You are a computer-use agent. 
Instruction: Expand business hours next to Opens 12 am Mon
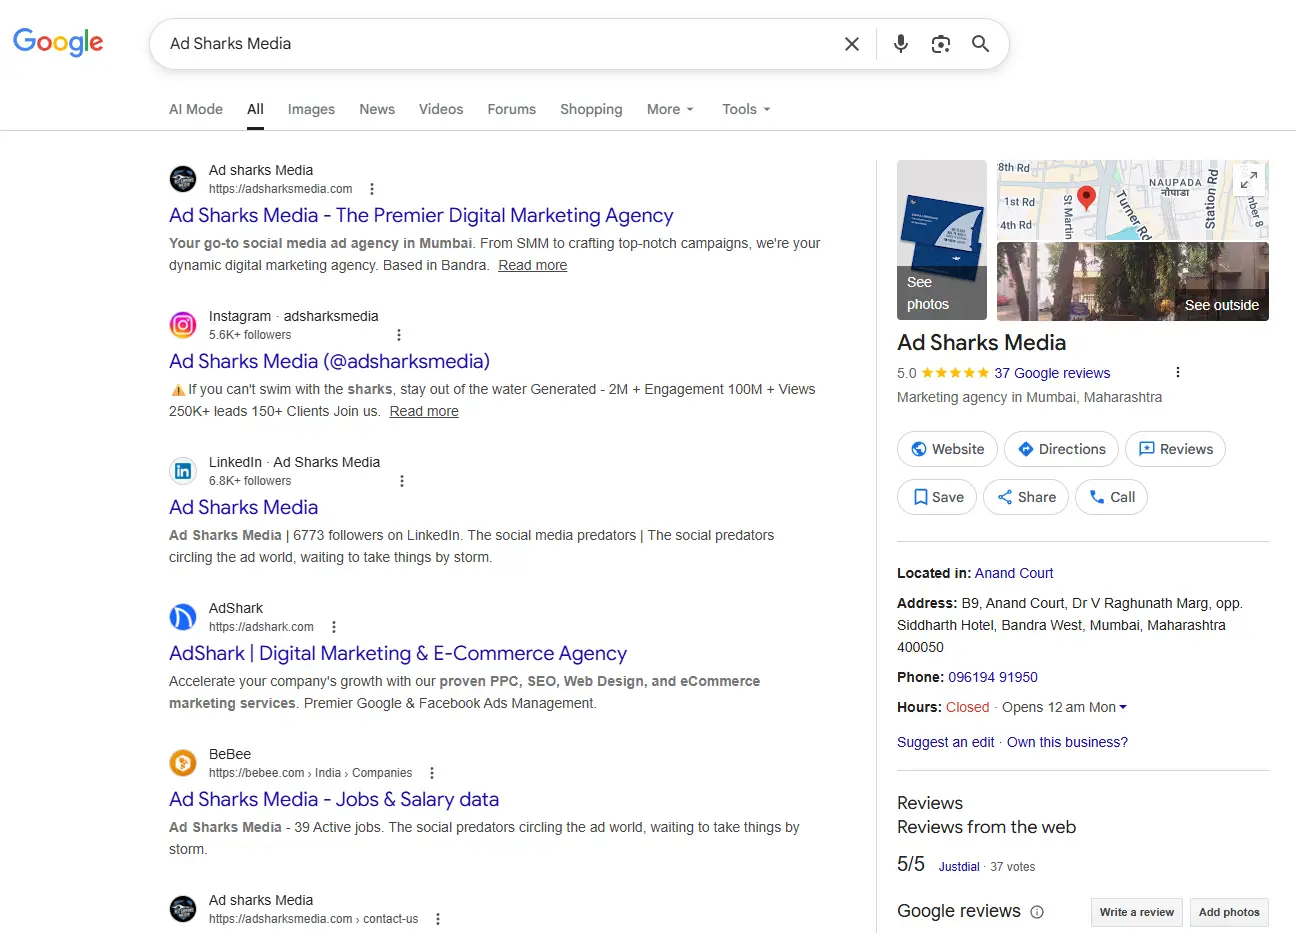point(1123,707)
